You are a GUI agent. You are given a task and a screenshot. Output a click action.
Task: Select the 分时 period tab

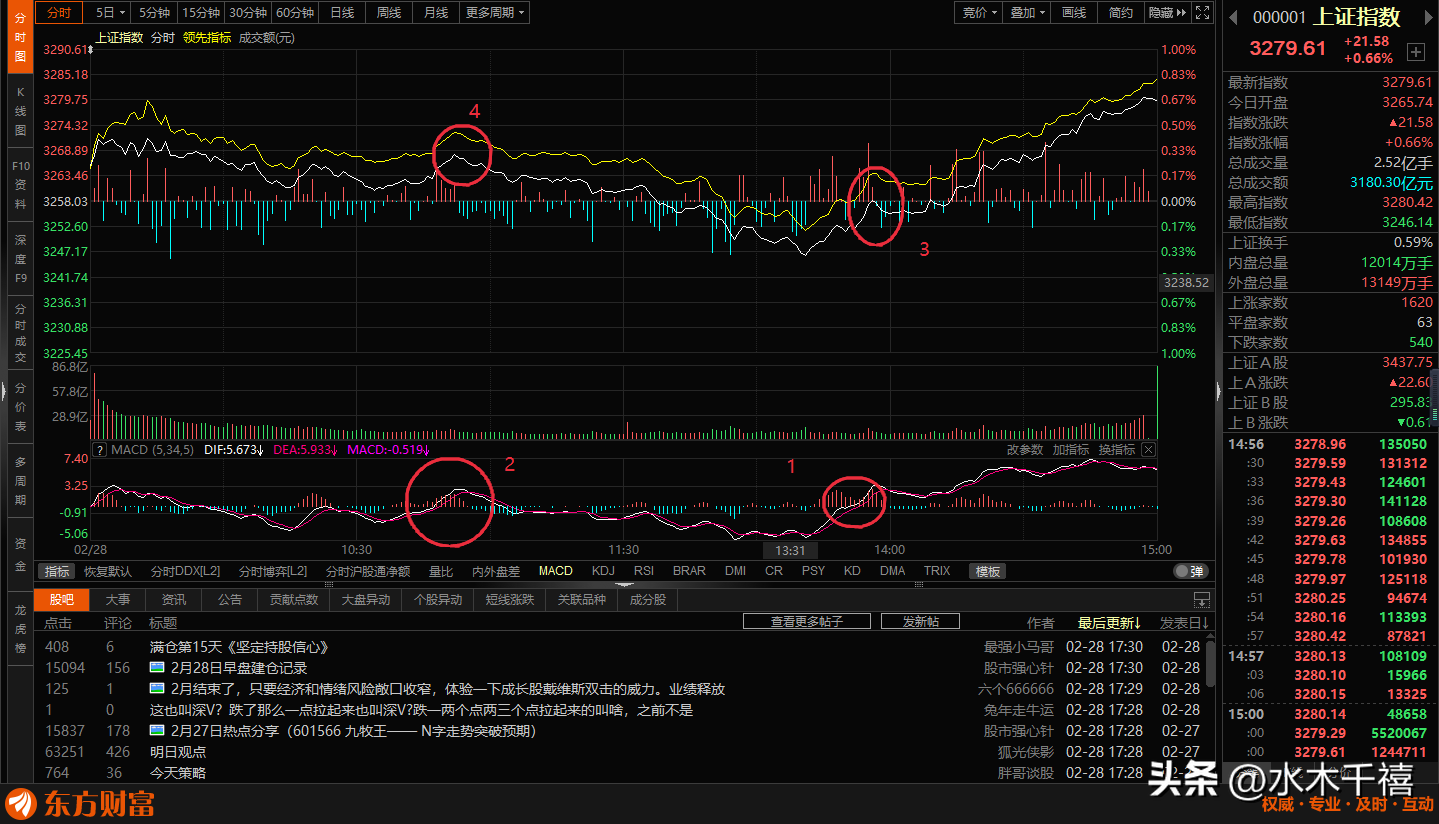pyautogui.click(x=60, y=13)
